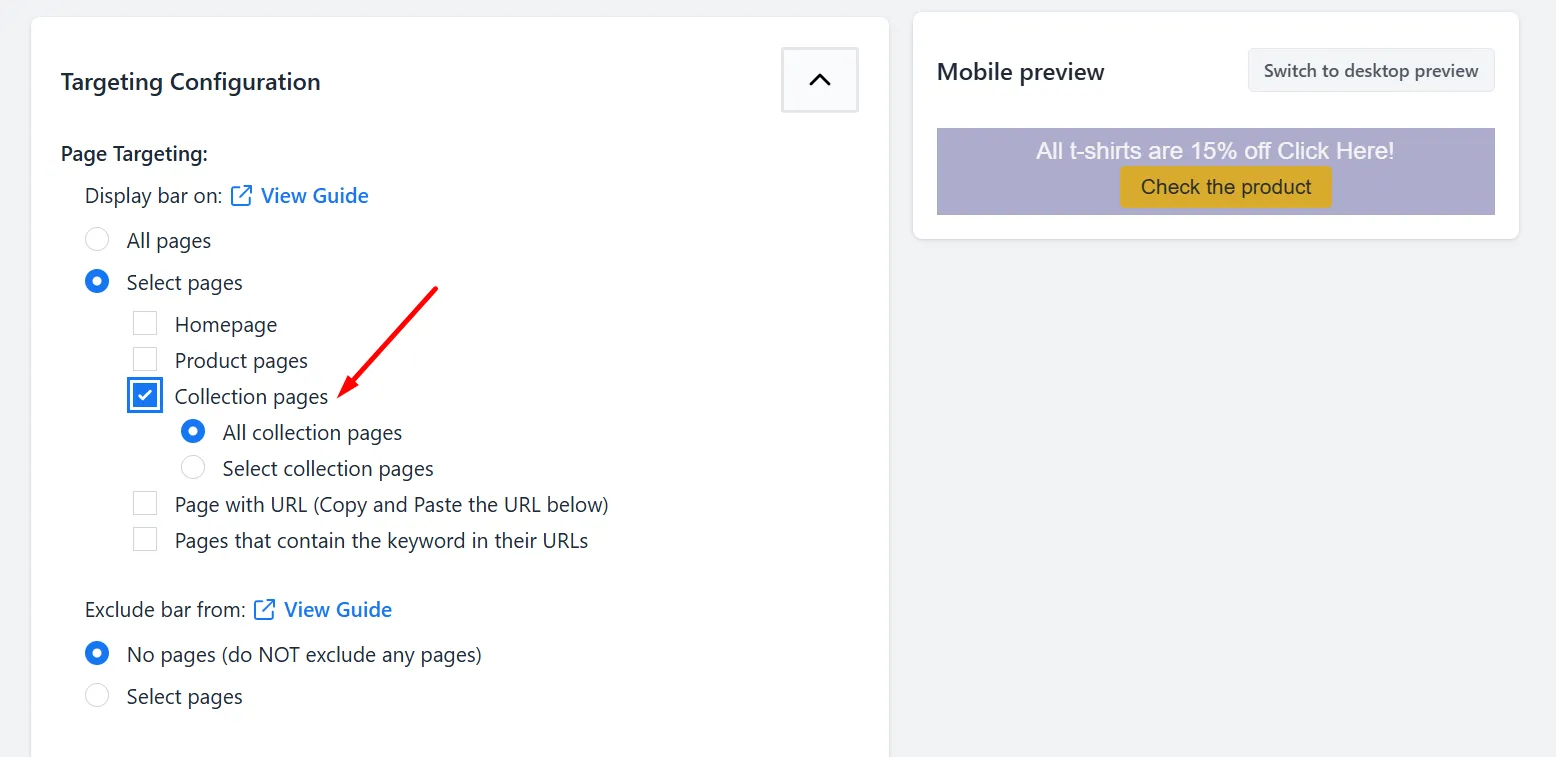The image size is (1556, 757).
Task: Choose Select collection pages radio option
Action: point(193,468)
